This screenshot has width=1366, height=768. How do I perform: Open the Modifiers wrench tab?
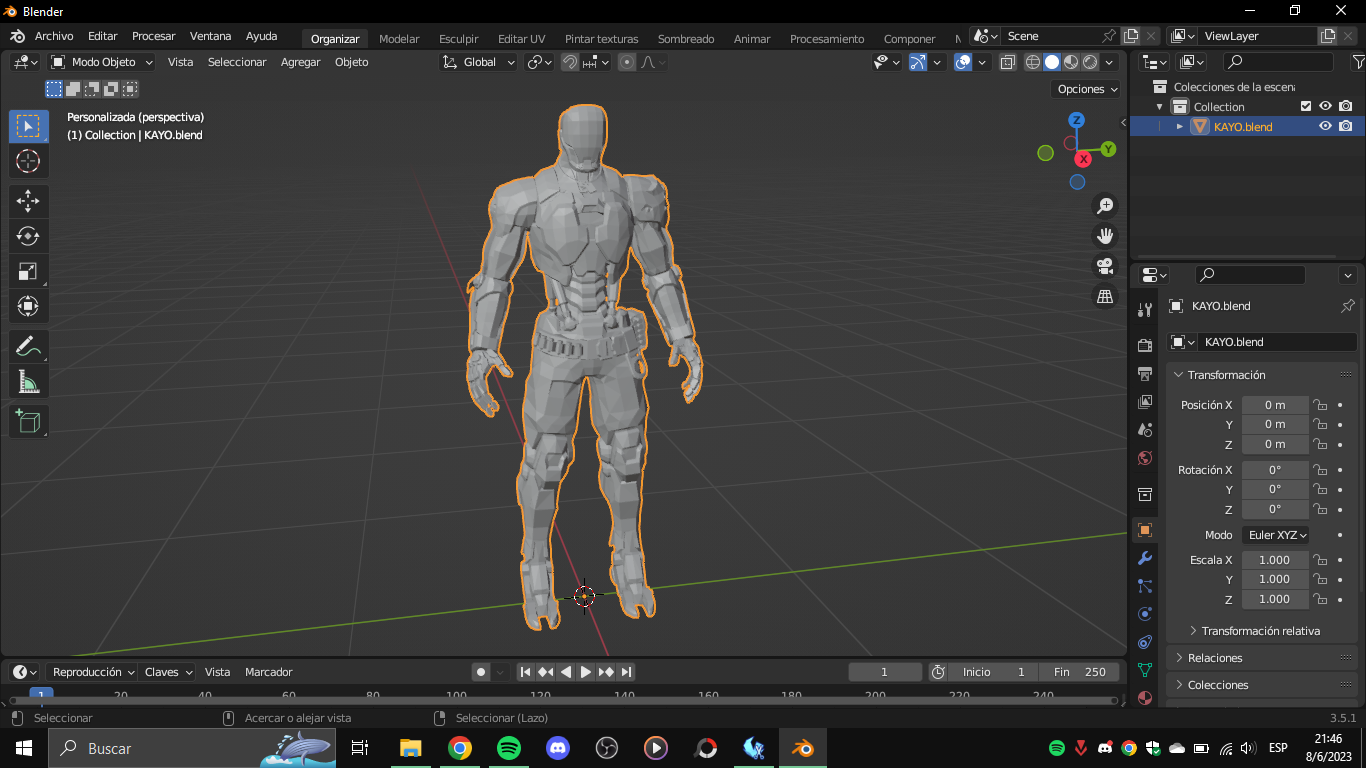tap(1145, 558)
